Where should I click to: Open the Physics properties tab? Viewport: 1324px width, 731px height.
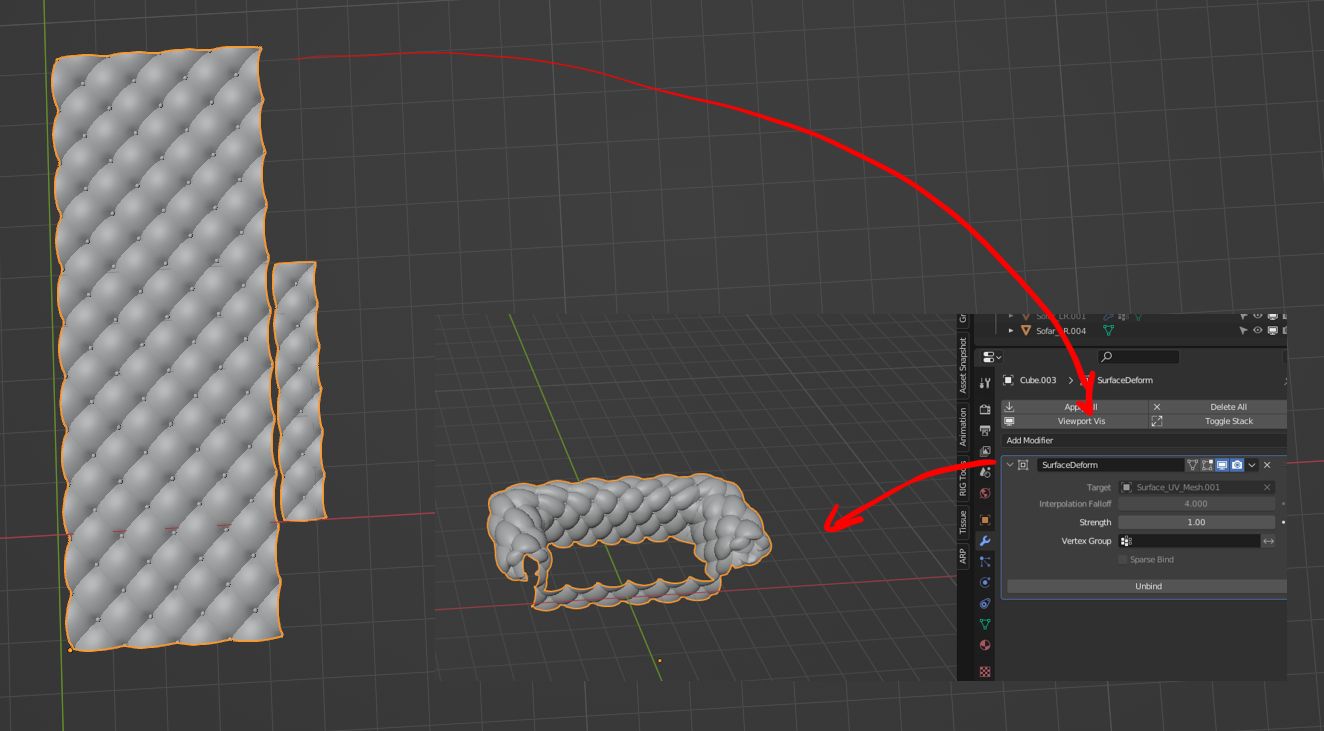click(x=985, y=583)
